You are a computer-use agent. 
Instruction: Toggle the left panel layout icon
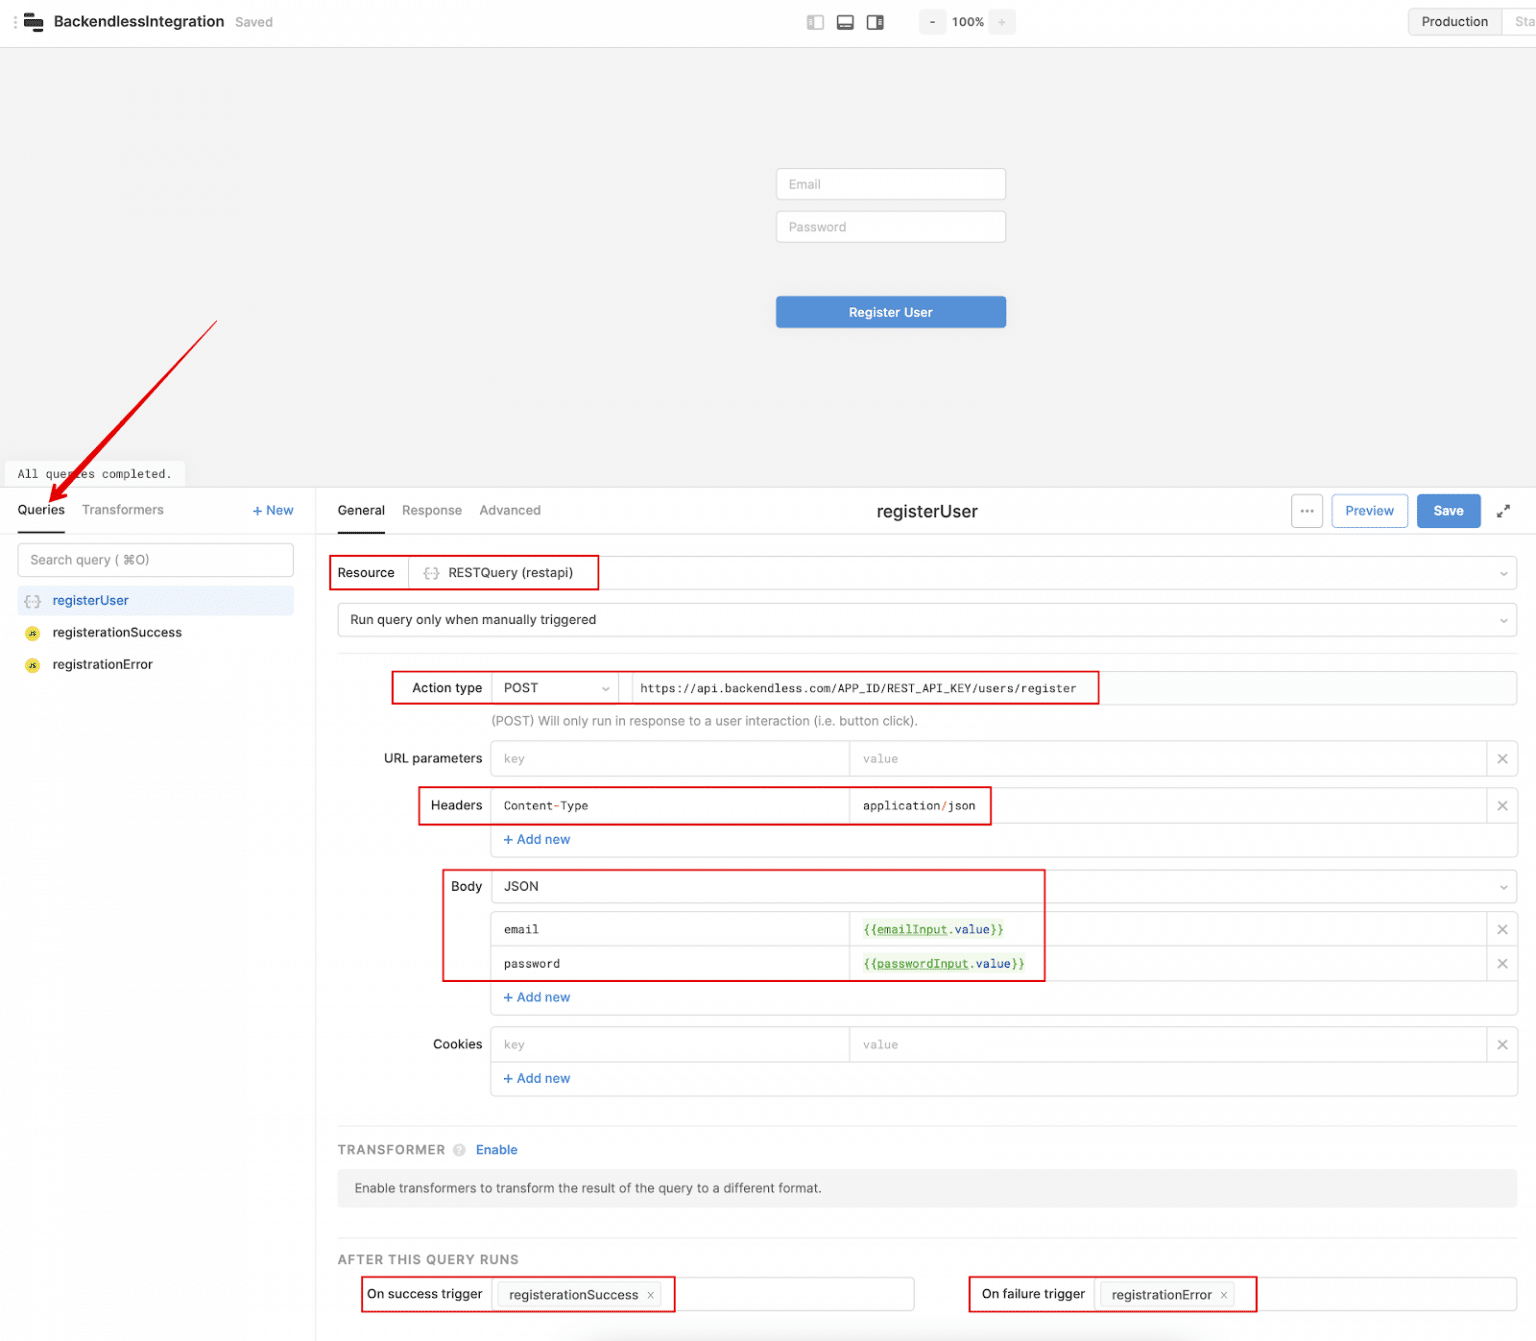click(815, 21)
